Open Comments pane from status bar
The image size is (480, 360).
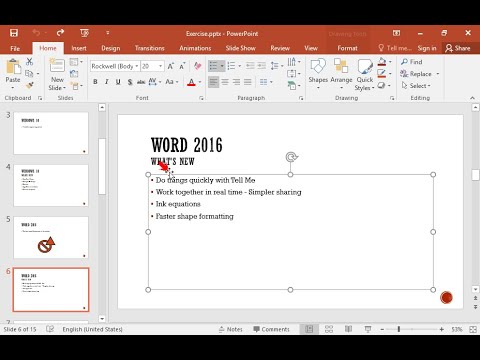pyautogui.click(x=271, y=329)
